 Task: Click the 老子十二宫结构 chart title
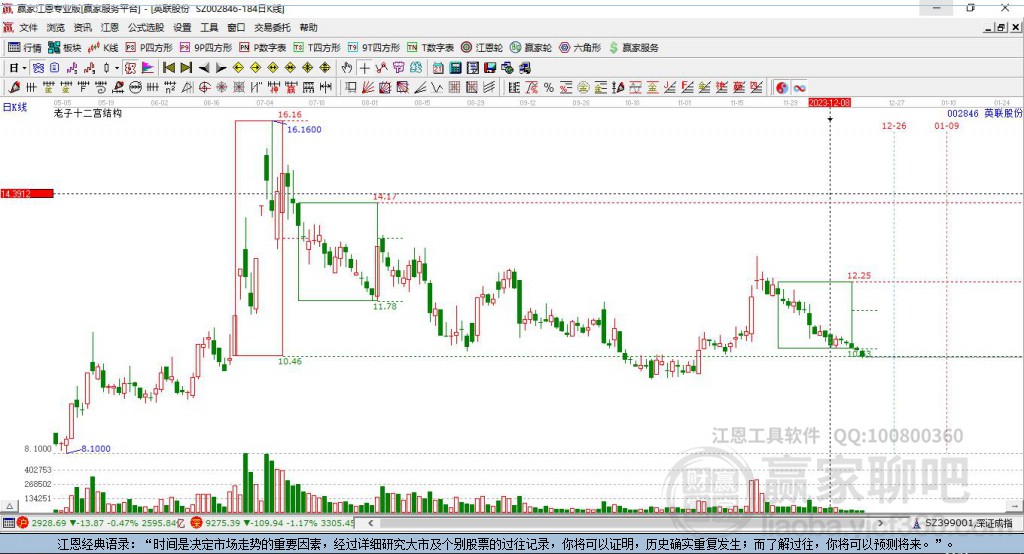point(88,113)
